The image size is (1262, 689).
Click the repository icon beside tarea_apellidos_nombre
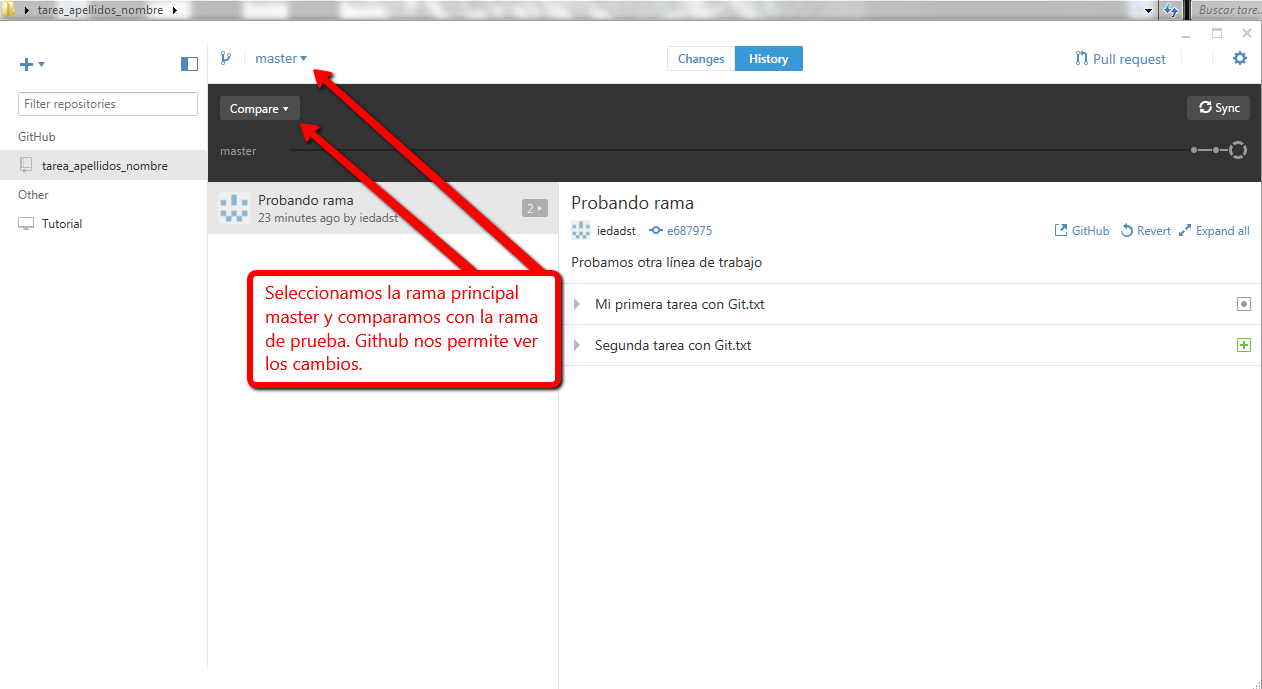point(27,165)
